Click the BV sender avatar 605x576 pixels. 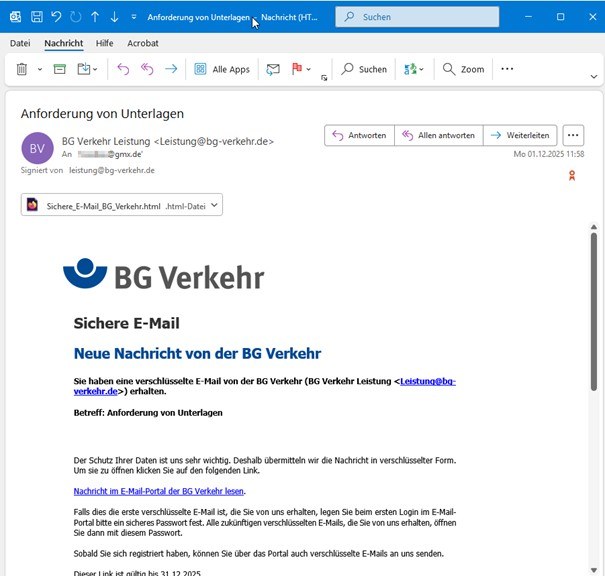tap(37, 148)
